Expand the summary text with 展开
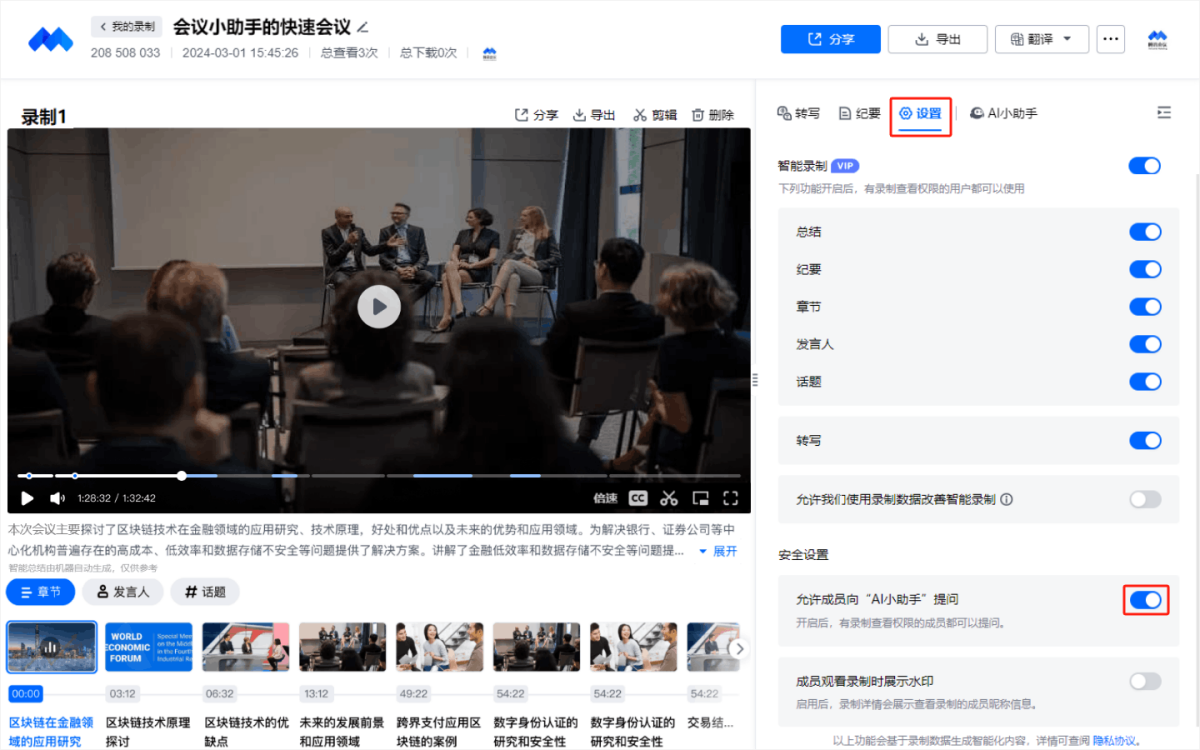The height and width of the screenshot is (750, 1200). (718, 552)
